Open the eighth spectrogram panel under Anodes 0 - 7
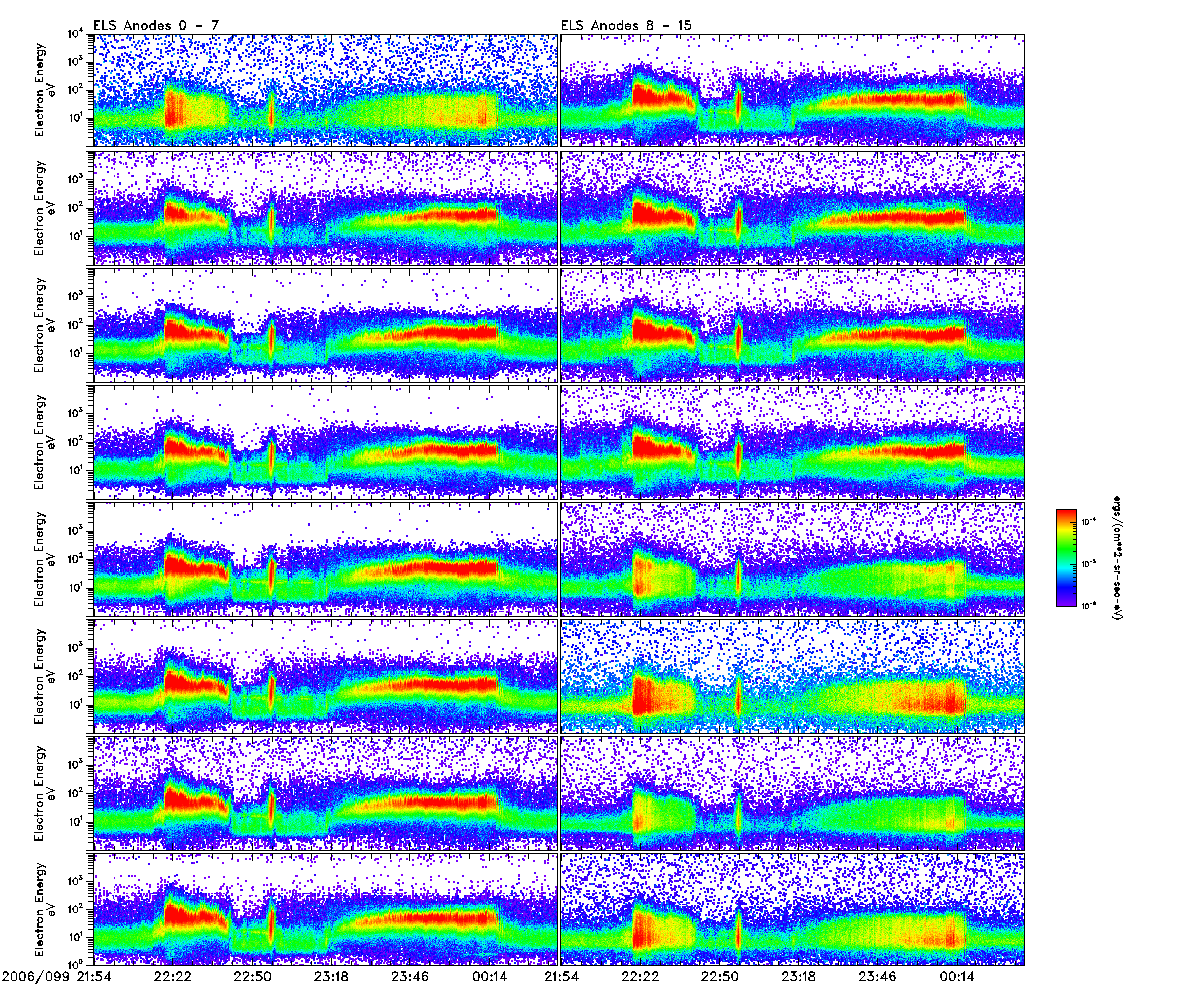This screenshot has width=1200, height=1000. point(325,909)
